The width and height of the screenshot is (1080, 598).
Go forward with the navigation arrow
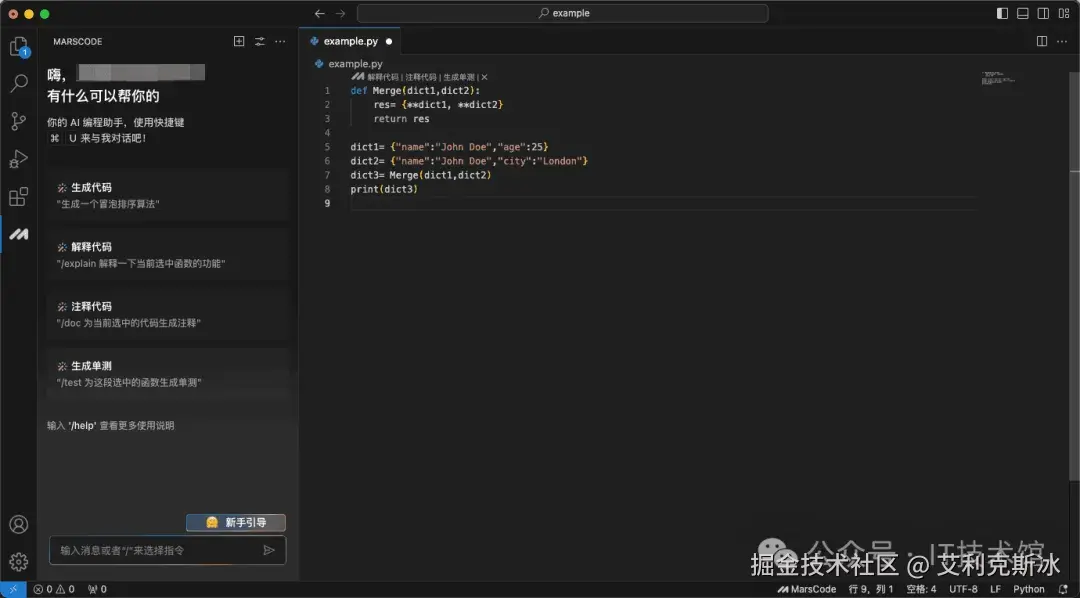point(340,13)
